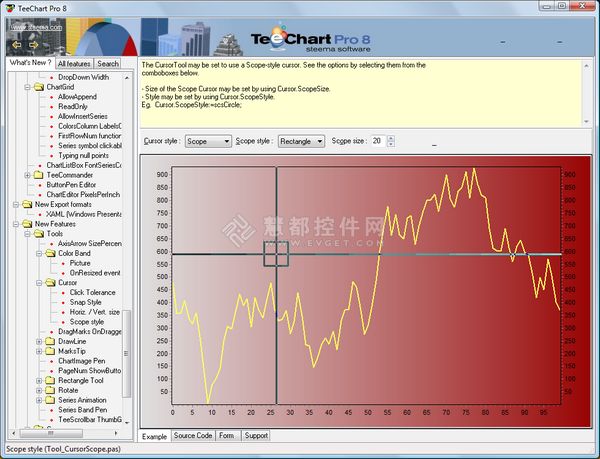Decrease Scope size with down spinner
Image resolution: width=600 pixels, height=459 pixels.
391,144
